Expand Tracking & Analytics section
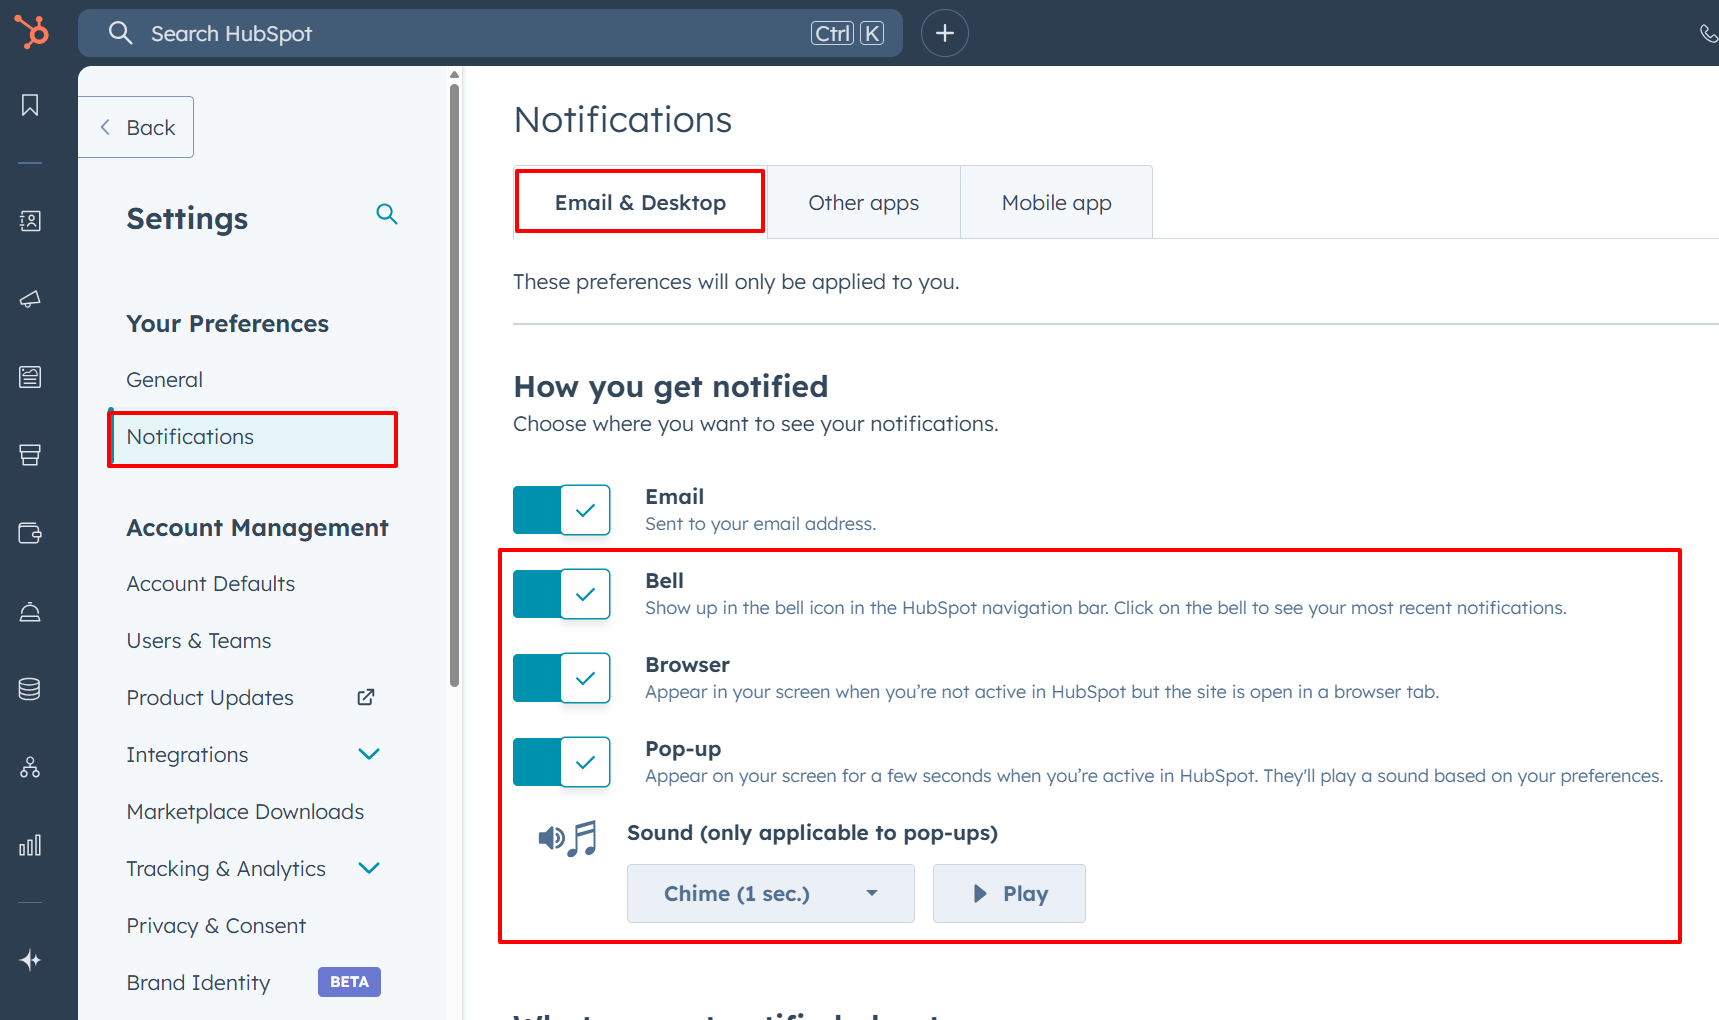 (x=369, y=868)
